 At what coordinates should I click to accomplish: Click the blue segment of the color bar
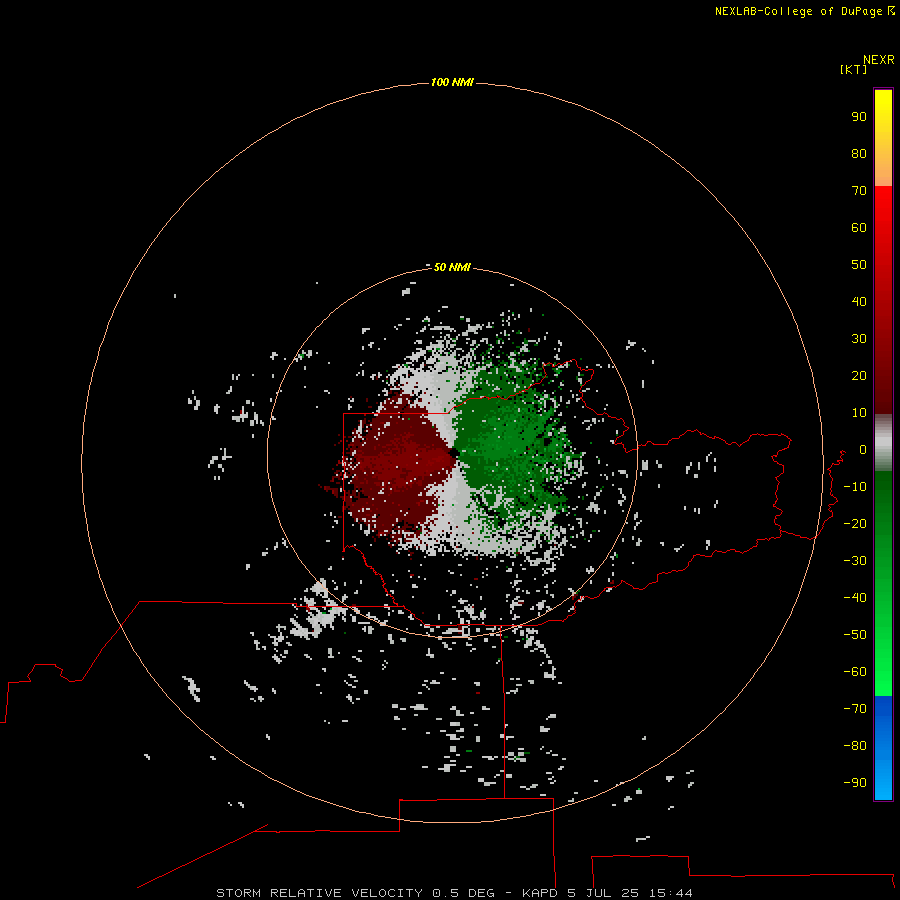tap(883, 747)
